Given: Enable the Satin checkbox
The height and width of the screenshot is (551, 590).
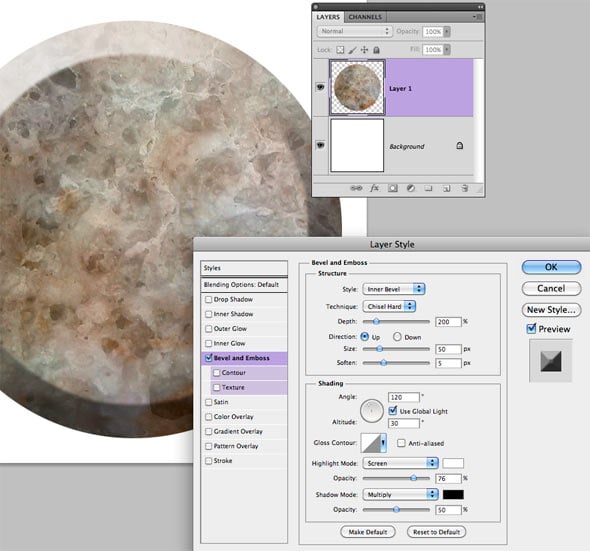Looking at the screenshot, I should (208, 402).
